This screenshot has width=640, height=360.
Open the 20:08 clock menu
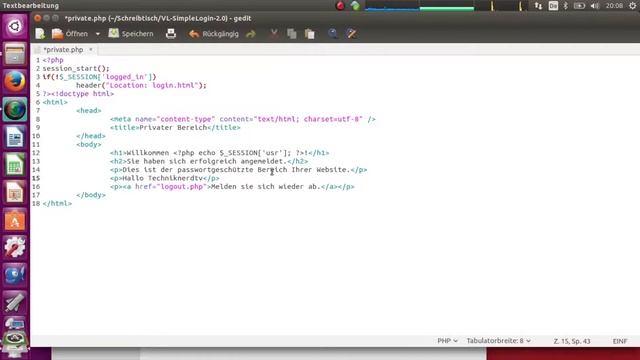tap(614, 6)
